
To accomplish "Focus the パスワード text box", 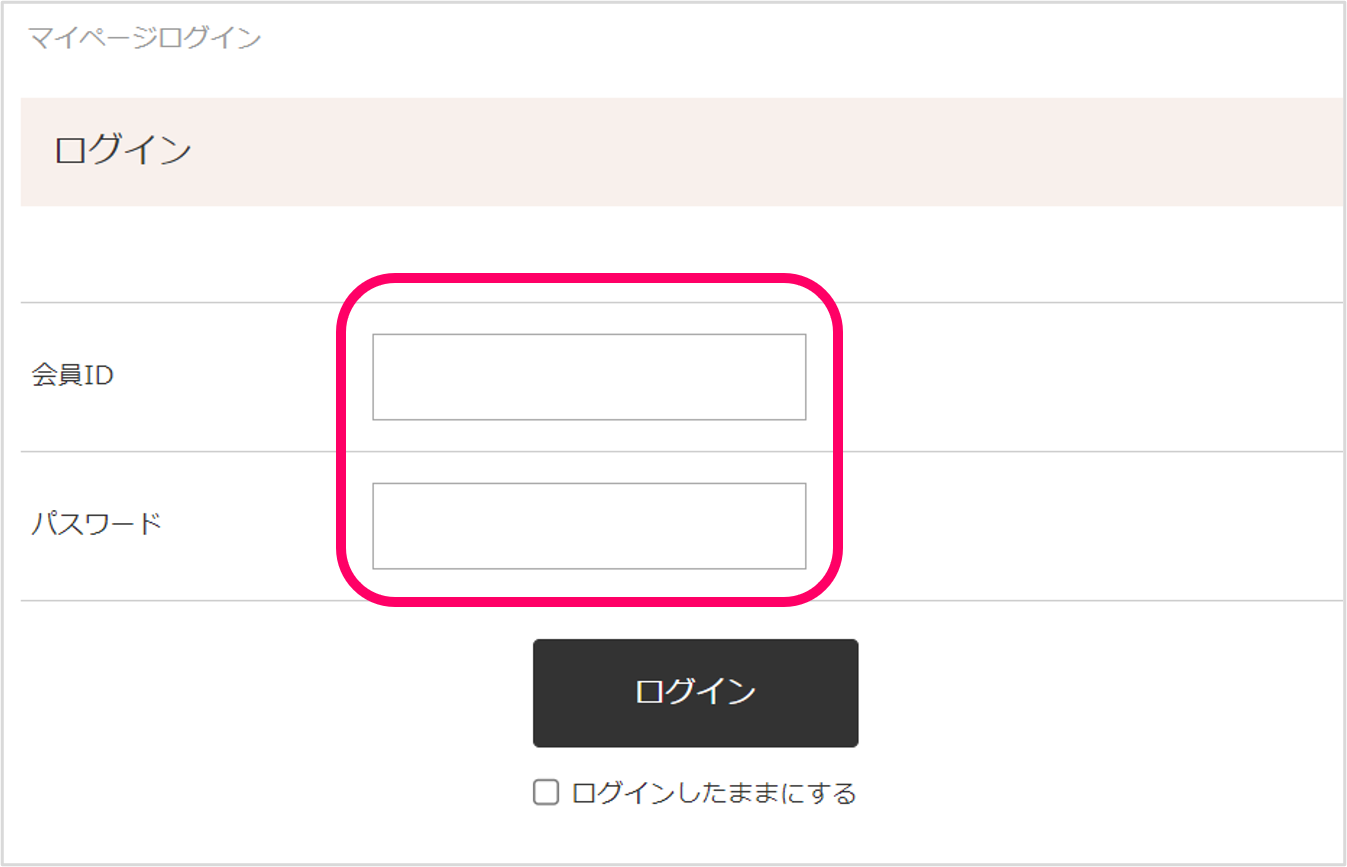I will (x=589, y=526).
